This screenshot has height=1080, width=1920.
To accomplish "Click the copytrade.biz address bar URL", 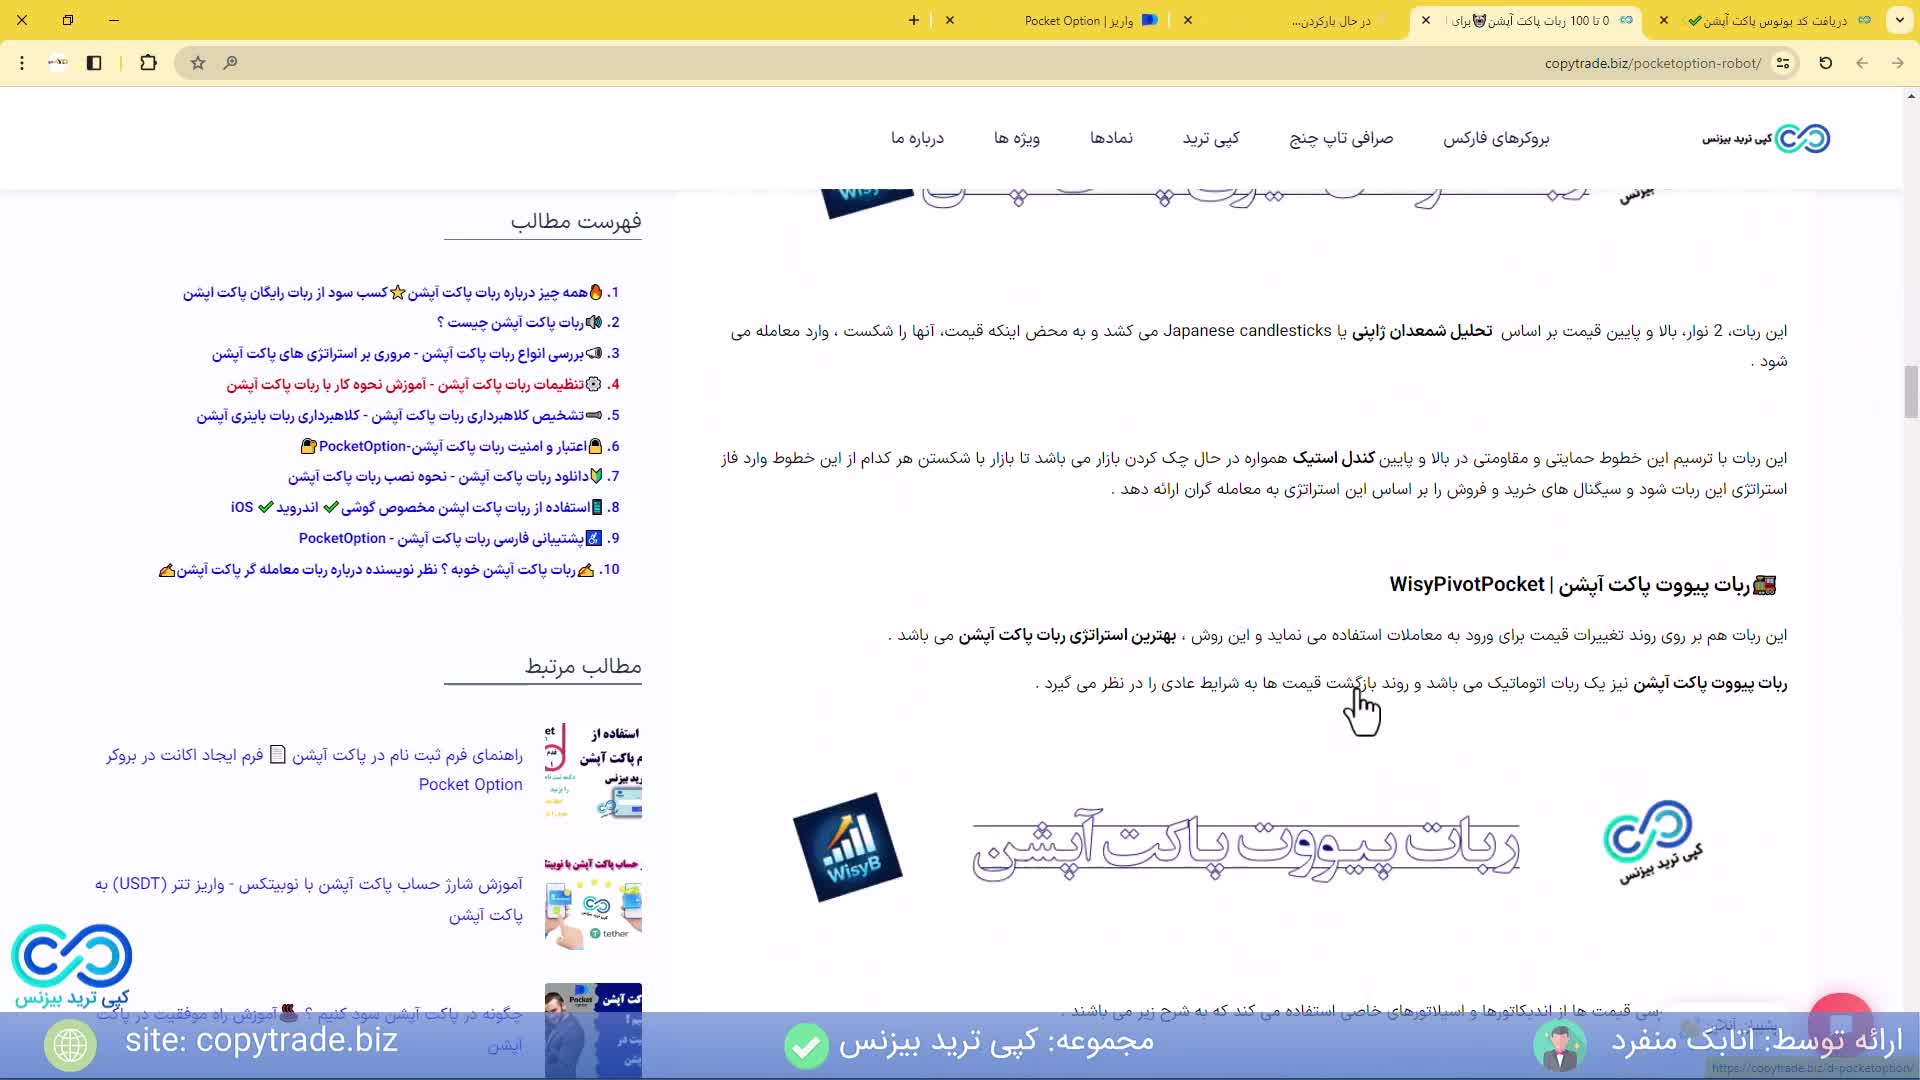I will [1652, 63].
